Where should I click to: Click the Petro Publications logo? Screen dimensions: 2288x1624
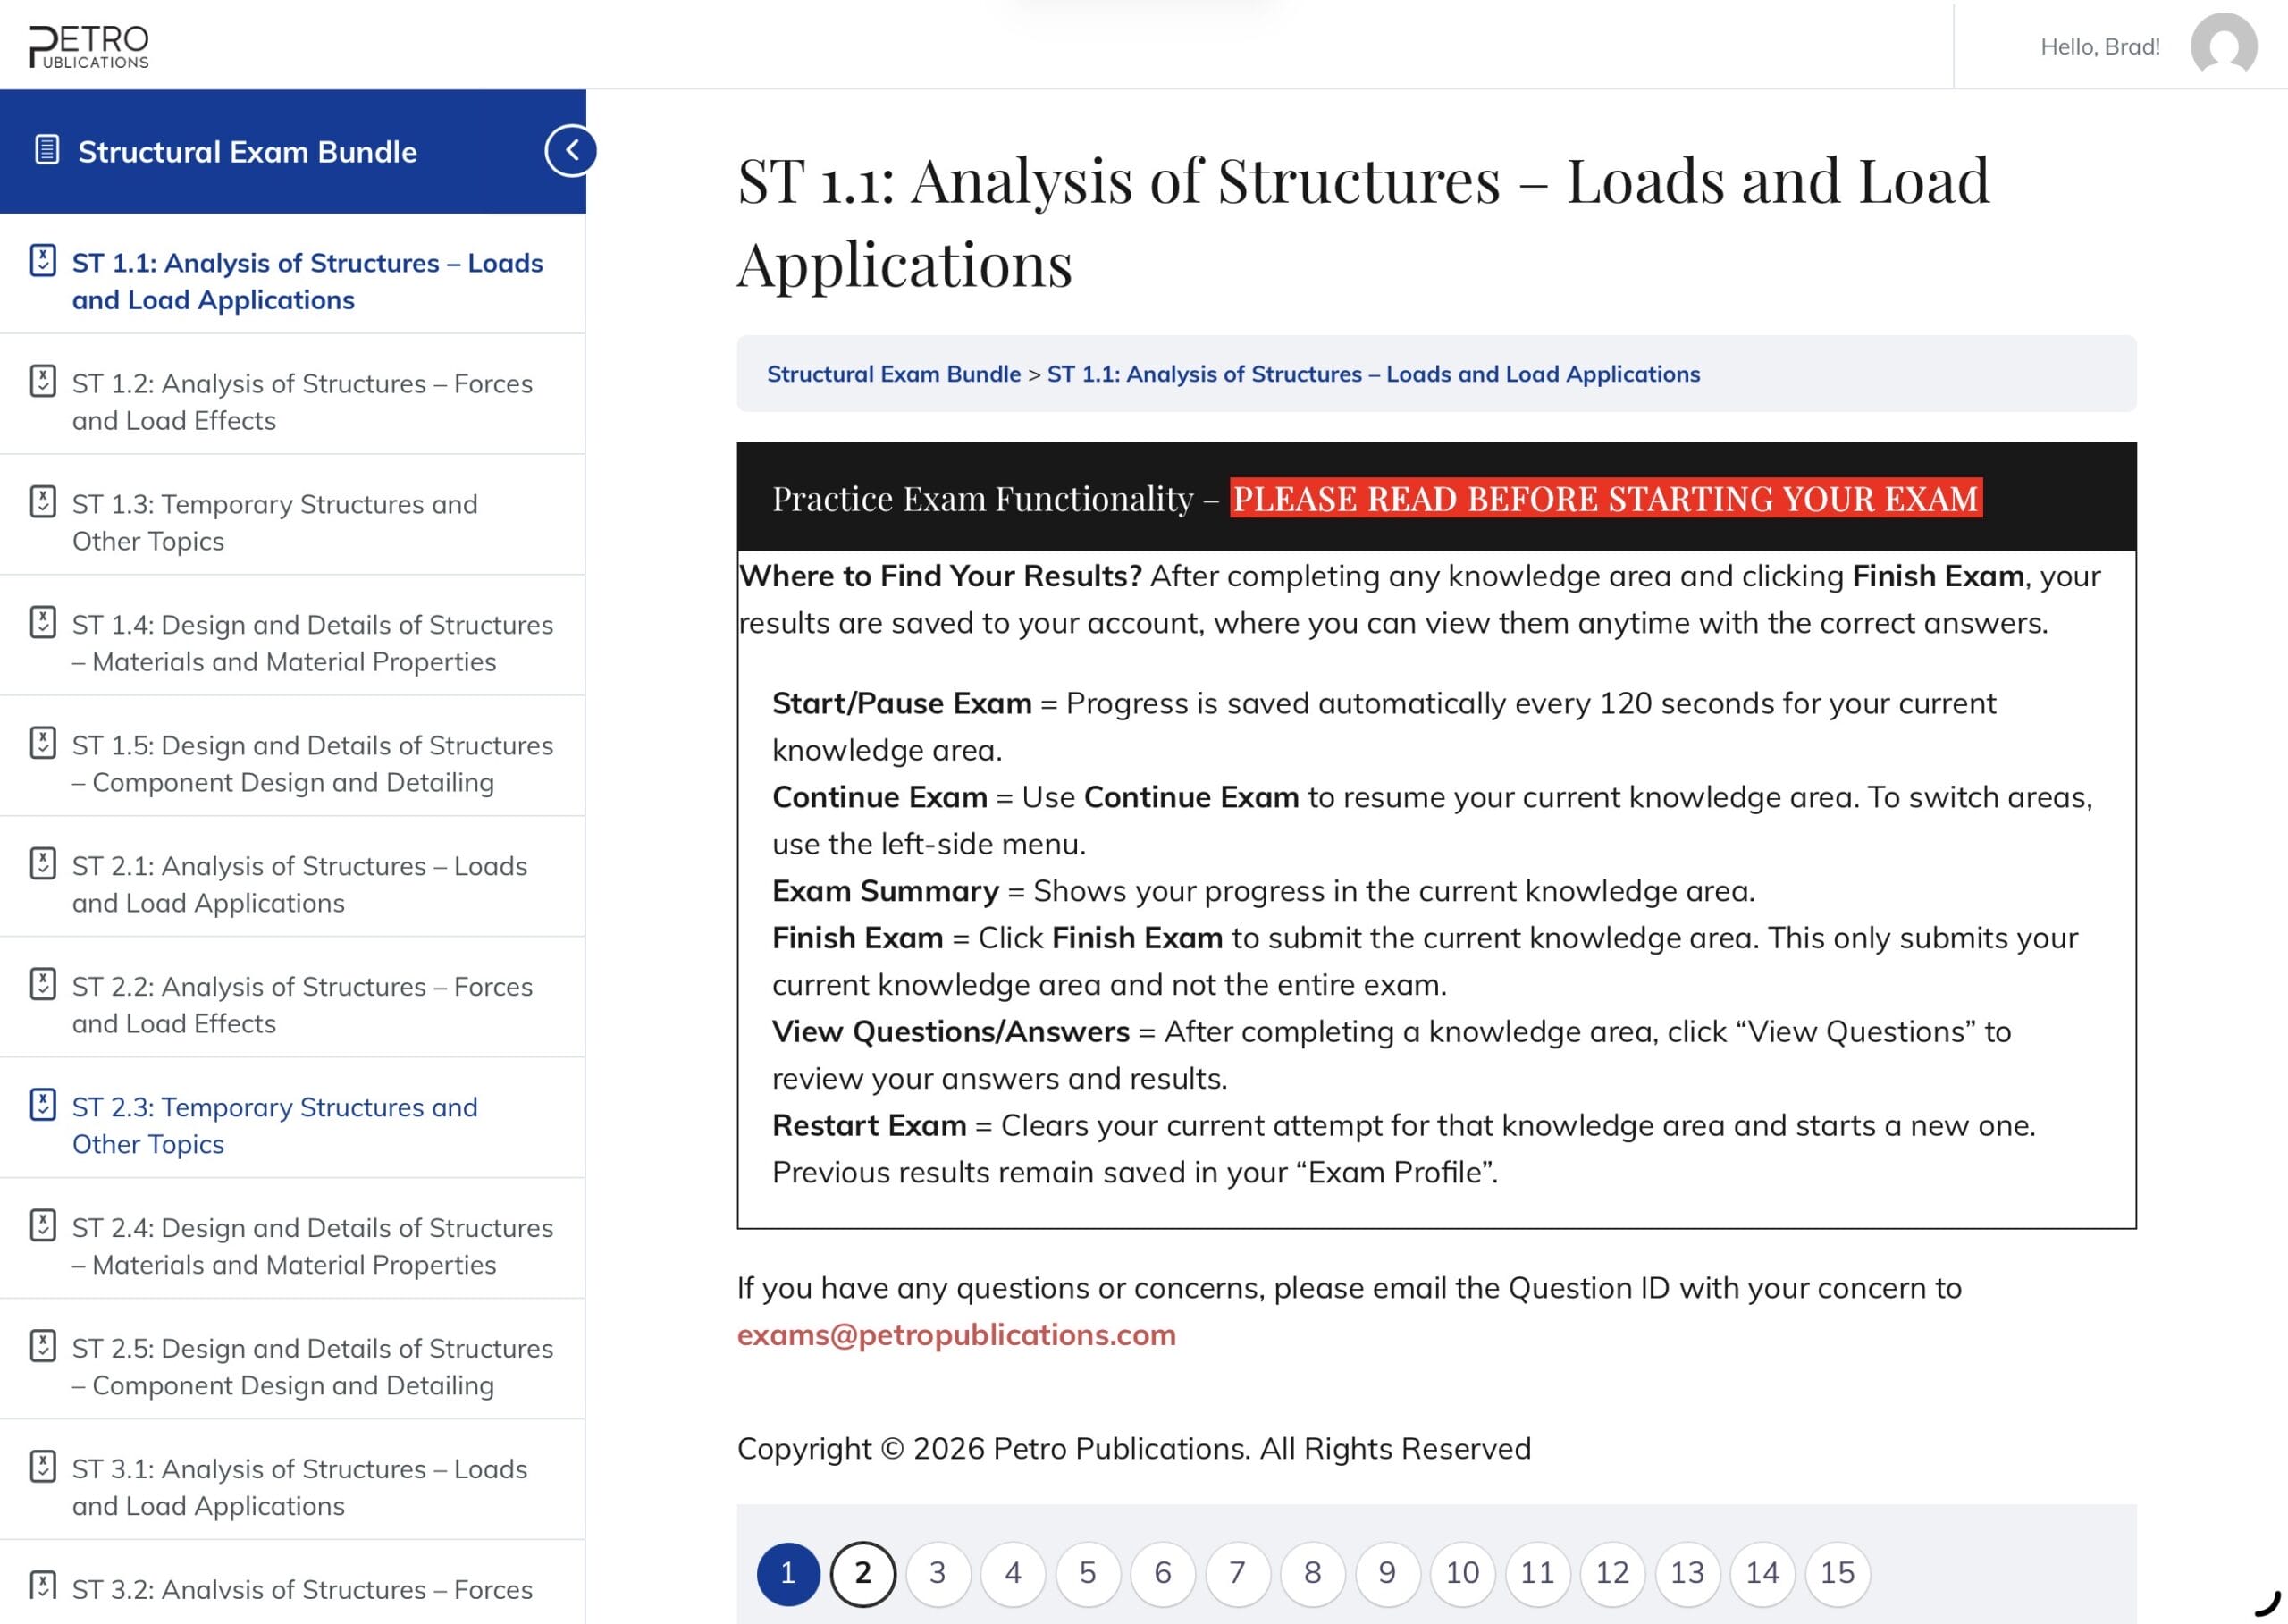pyautogui.click(x=89, y=46)
